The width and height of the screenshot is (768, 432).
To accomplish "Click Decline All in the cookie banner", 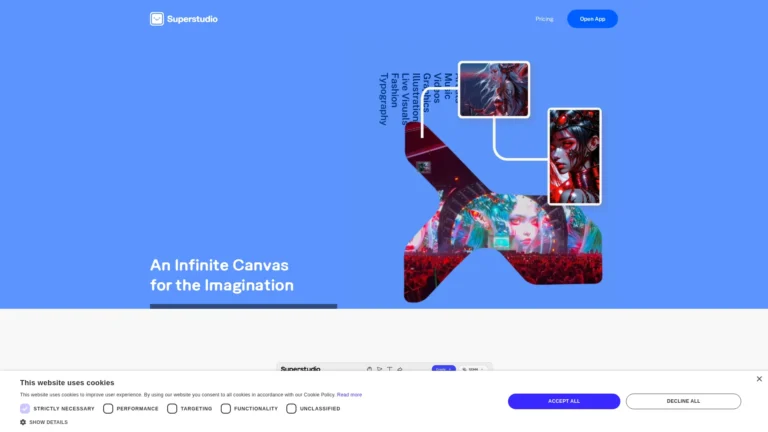I will point(683,401).
